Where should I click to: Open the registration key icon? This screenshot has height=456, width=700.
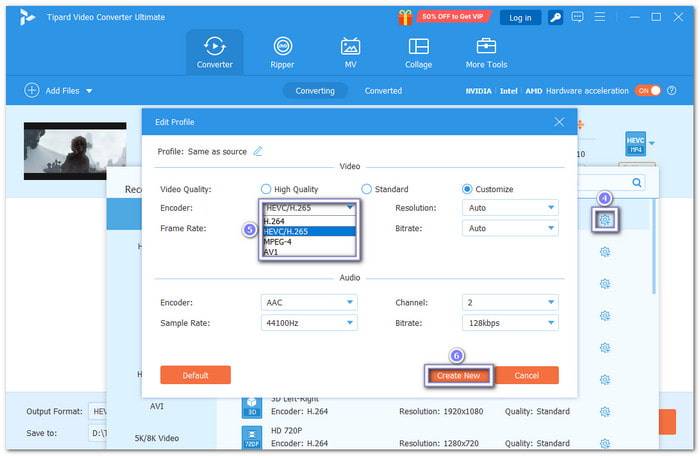point(555,17)
